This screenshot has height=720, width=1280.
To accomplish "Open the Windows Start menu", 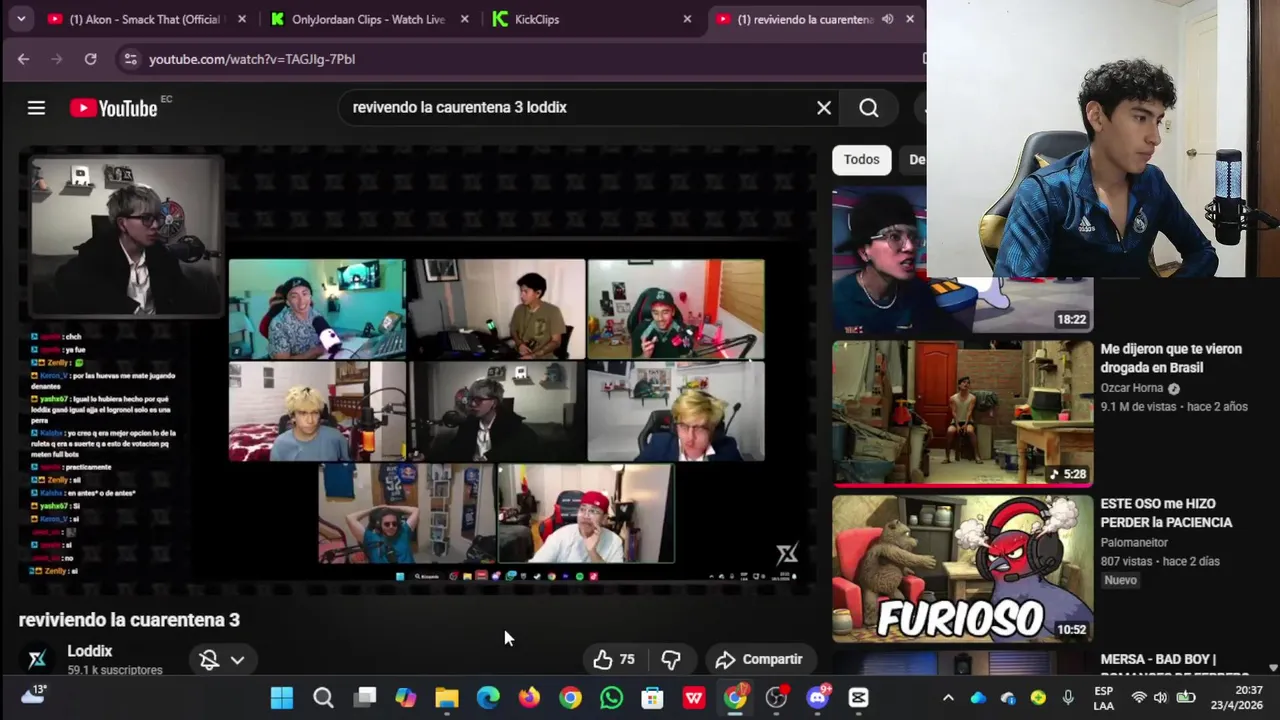I will (282, 698).
